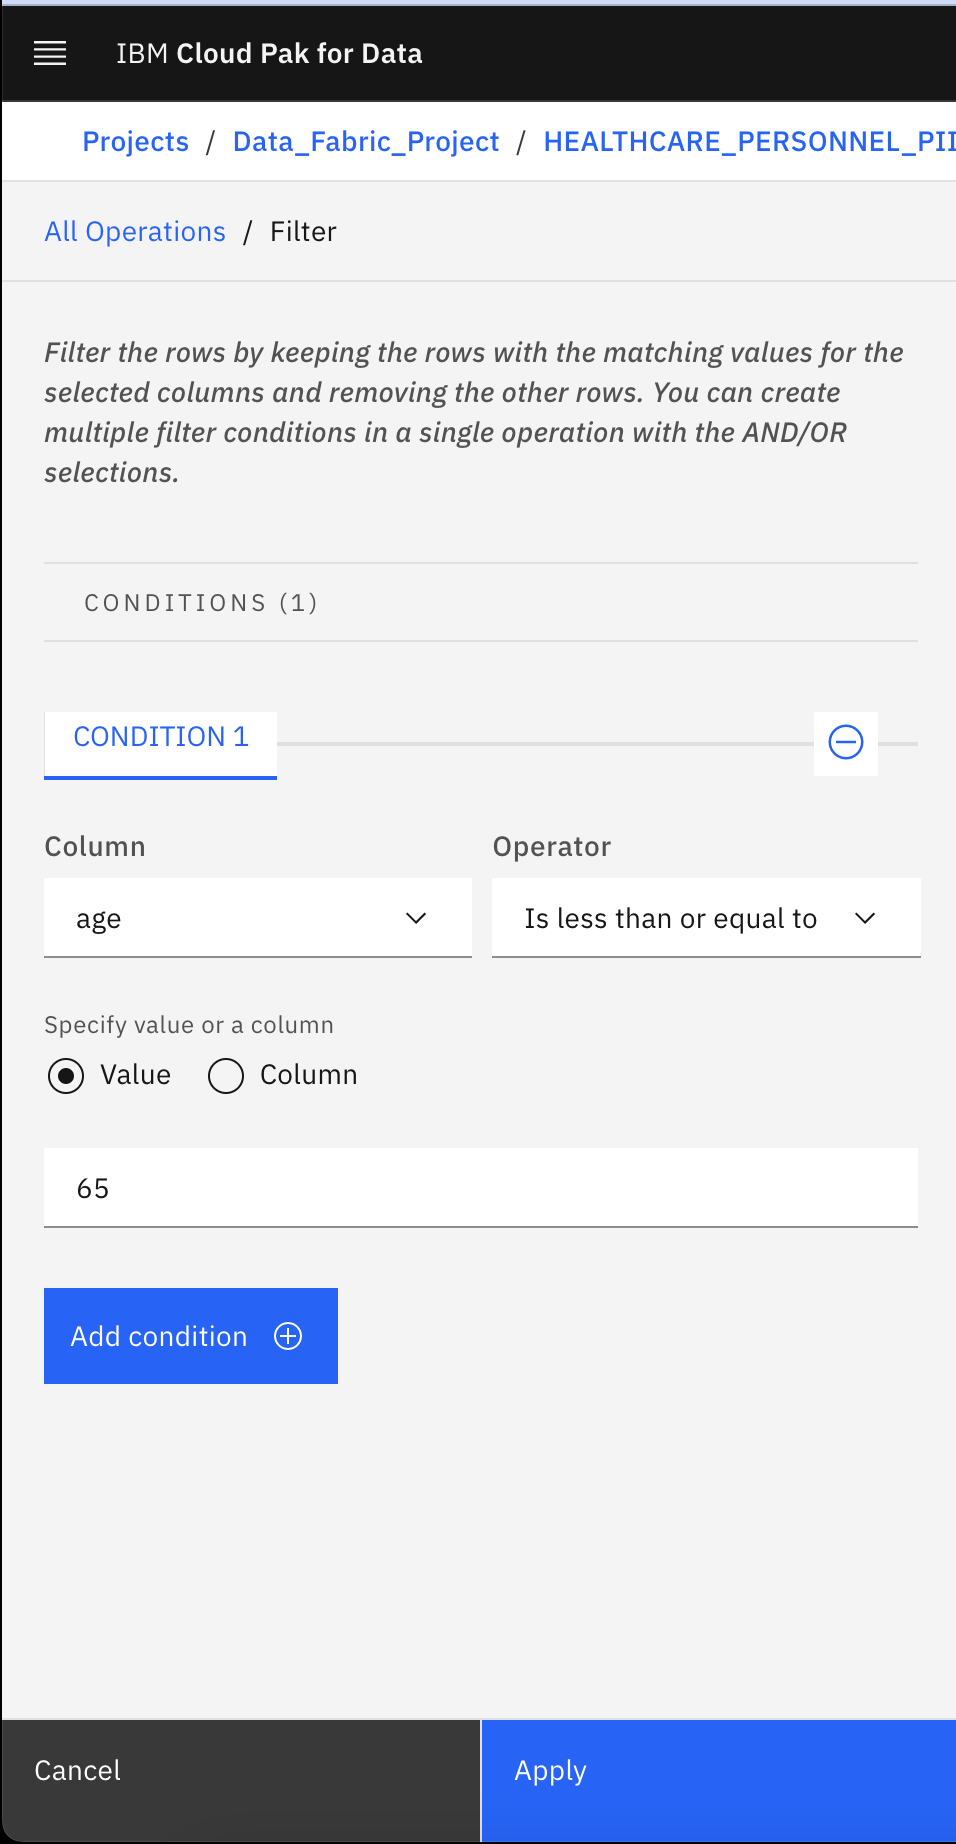Return to the All Operations link
Image resolution: width=956 pixels, height=1844 pixels.
point(135,232)
